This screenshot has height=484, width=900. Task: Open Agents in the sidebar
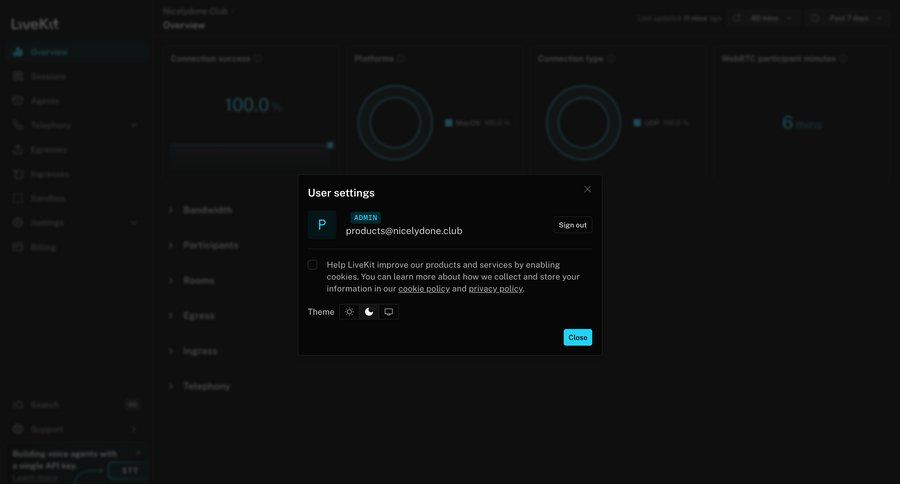[75, 100]
